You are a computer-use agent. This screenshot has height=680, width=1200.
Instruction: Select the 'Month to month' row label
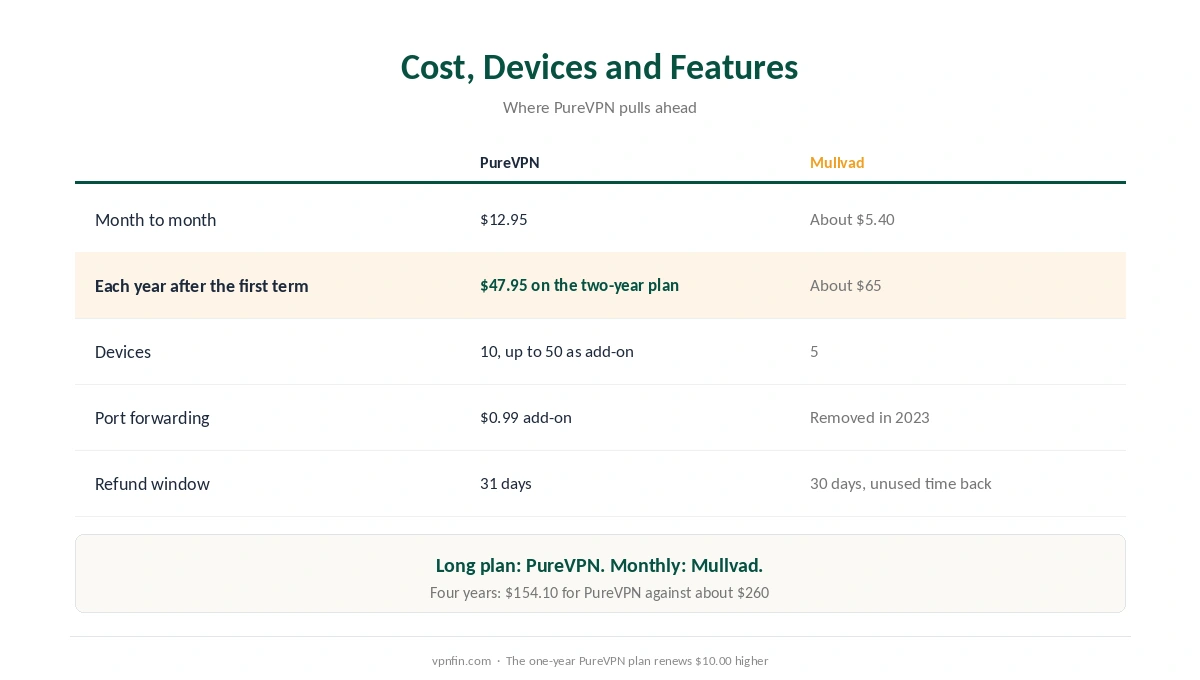tap(155, 220)
